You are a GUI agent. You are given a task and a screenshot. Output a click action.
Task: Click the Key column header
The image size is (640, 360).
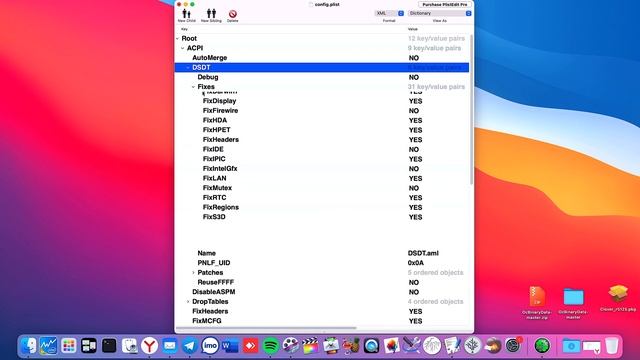pos(184,29)
